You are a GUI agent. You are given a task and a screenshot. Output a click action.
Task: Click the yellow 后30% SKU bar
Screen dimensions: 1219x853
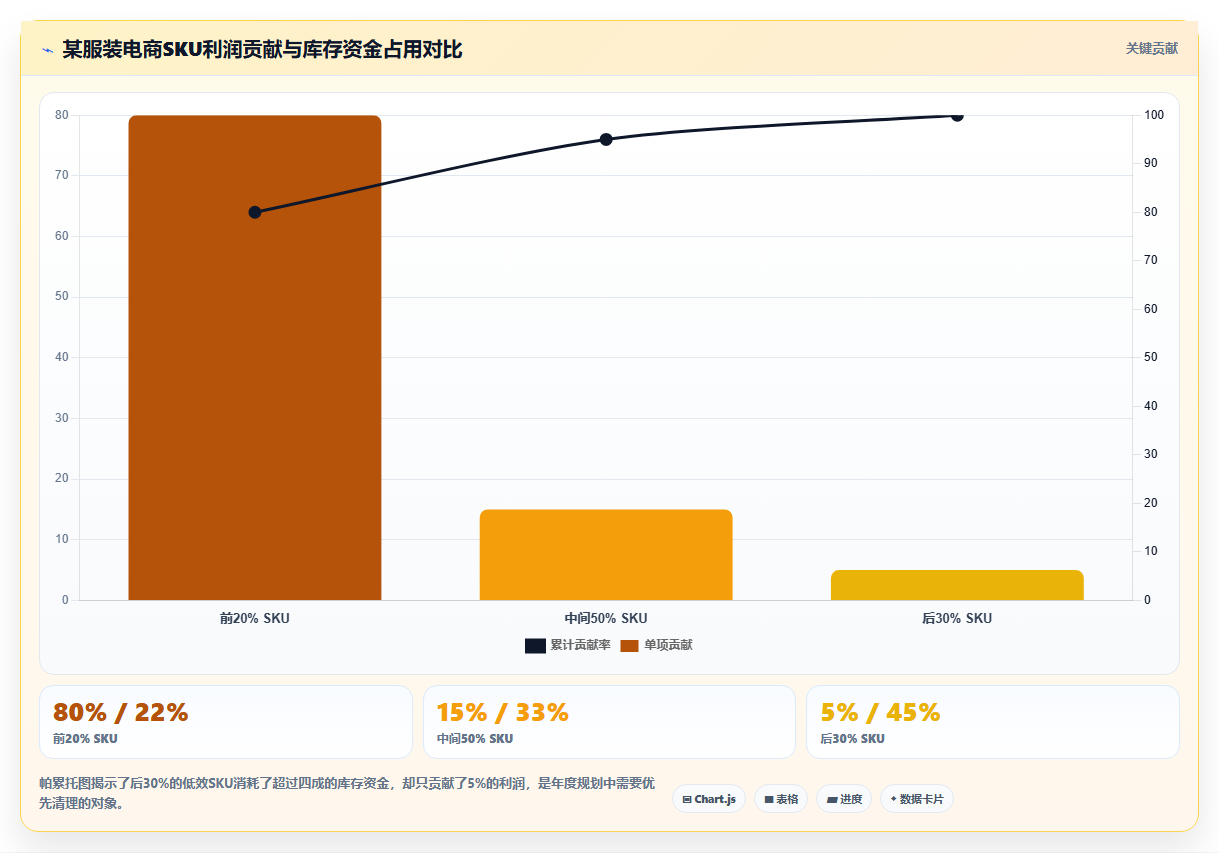tap(957, 585)
